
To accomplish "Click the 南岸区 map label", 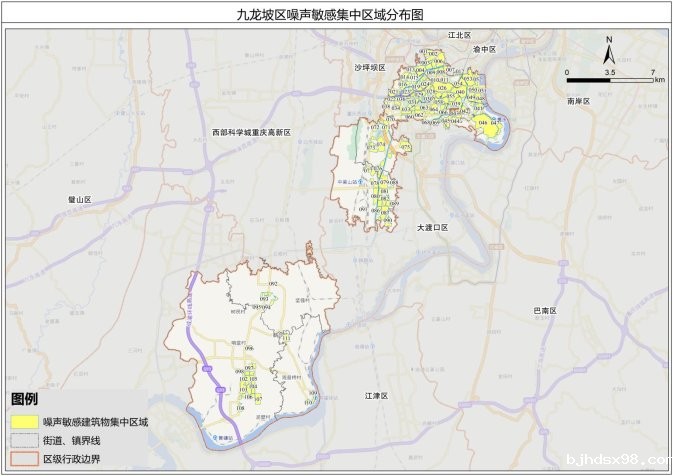I will click(578, 102).
